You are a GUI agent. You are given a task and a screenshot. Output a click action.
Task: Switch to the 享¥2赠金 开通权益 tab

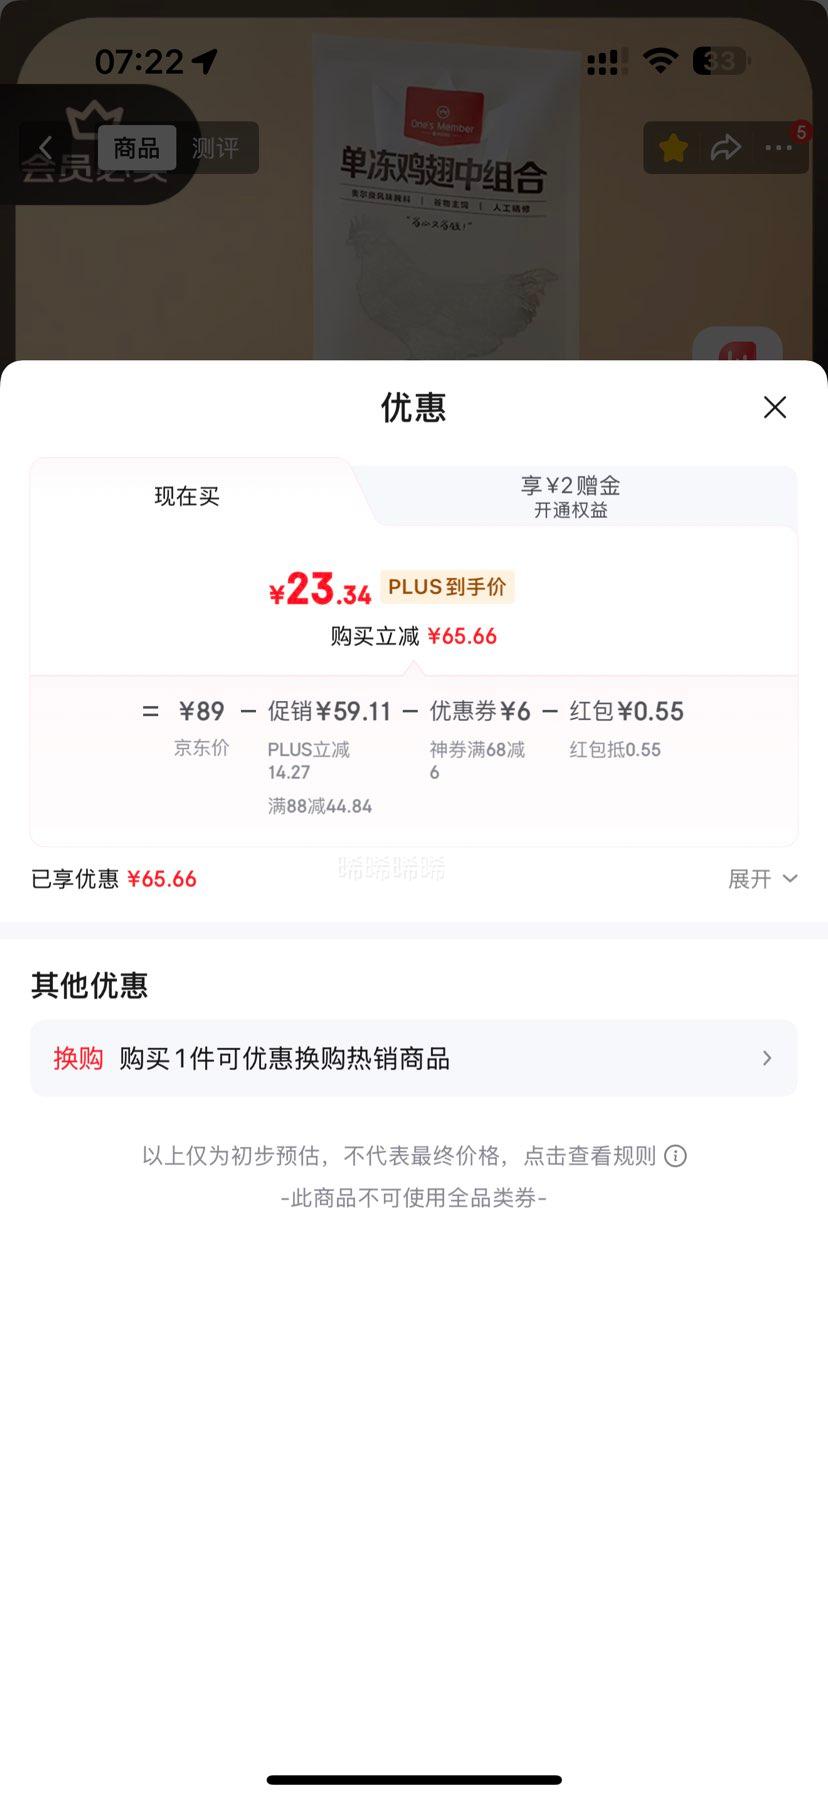pyautogui.click(x=571, y=496)
